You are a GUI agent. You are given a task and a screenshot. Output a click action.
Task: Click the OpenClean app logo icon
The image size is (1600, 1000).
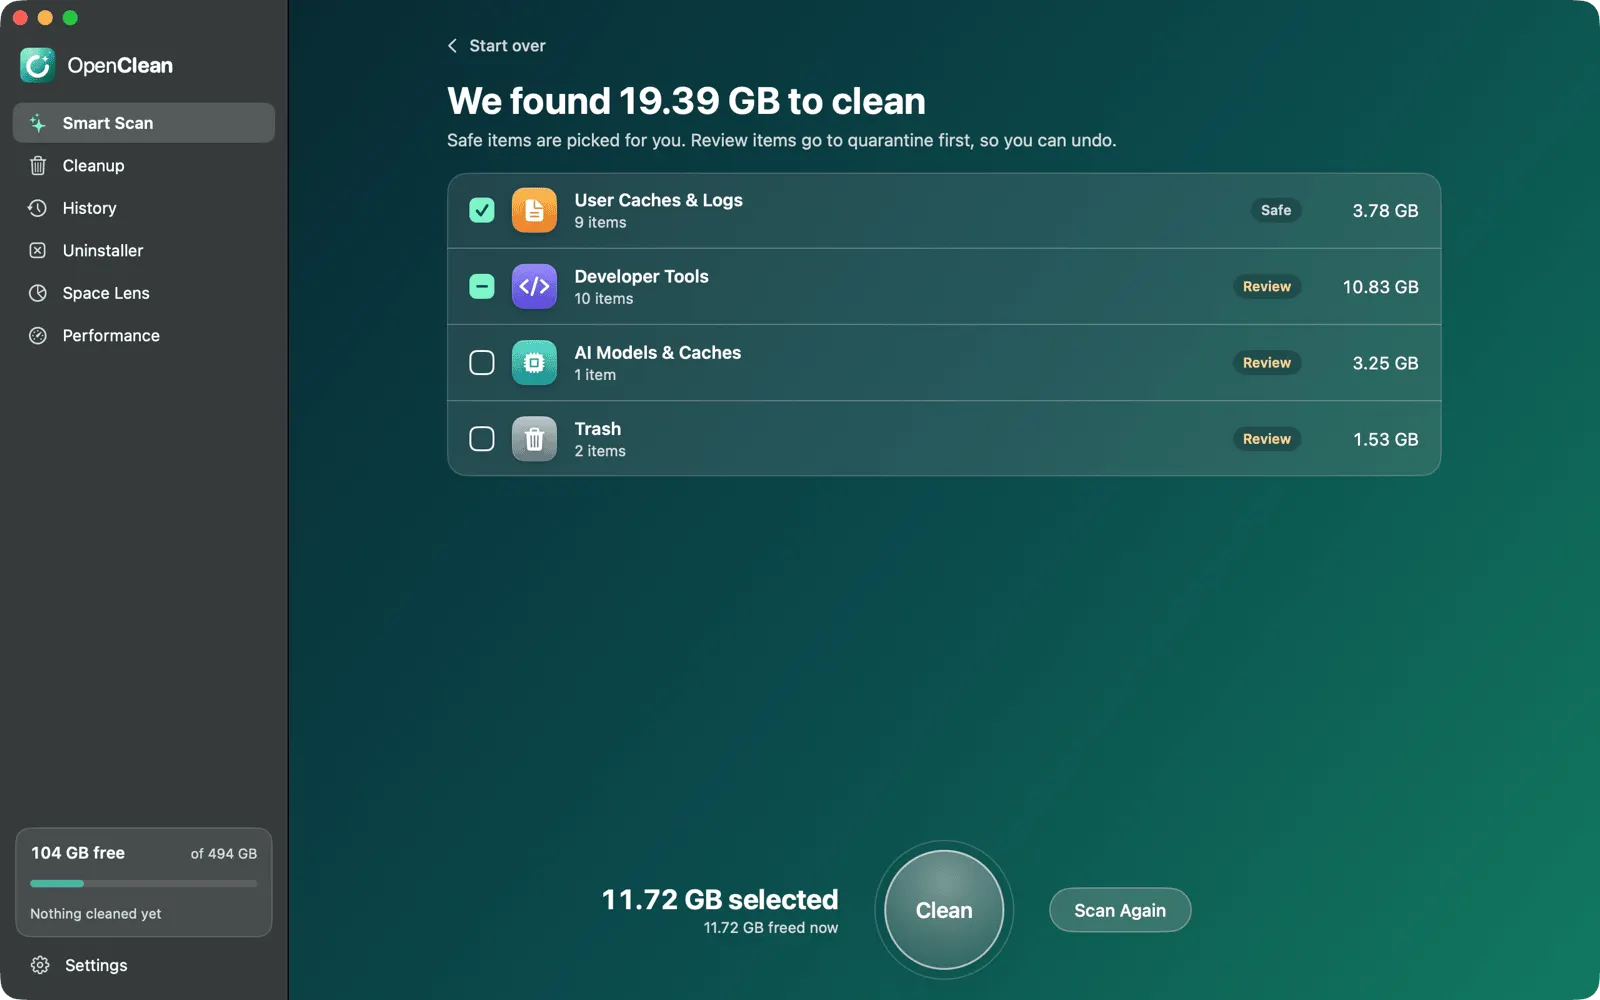[38, 65]
